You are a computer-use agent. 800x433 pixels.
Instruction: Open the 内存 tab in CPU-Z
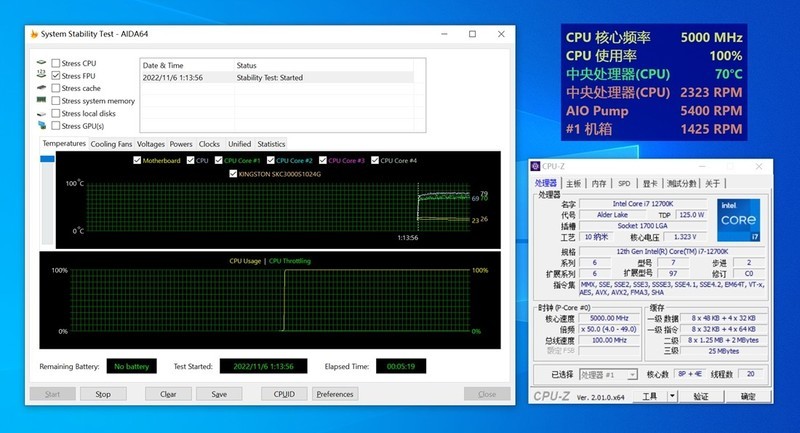pyautogui.click(x=599, y=184)
